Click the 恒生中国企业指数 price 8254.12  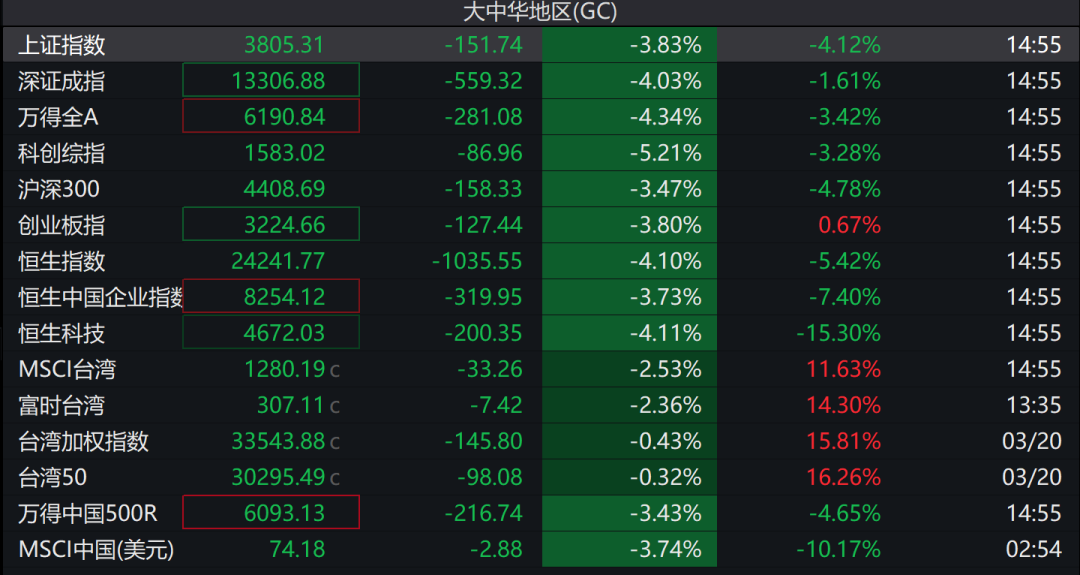coord(271,297)
